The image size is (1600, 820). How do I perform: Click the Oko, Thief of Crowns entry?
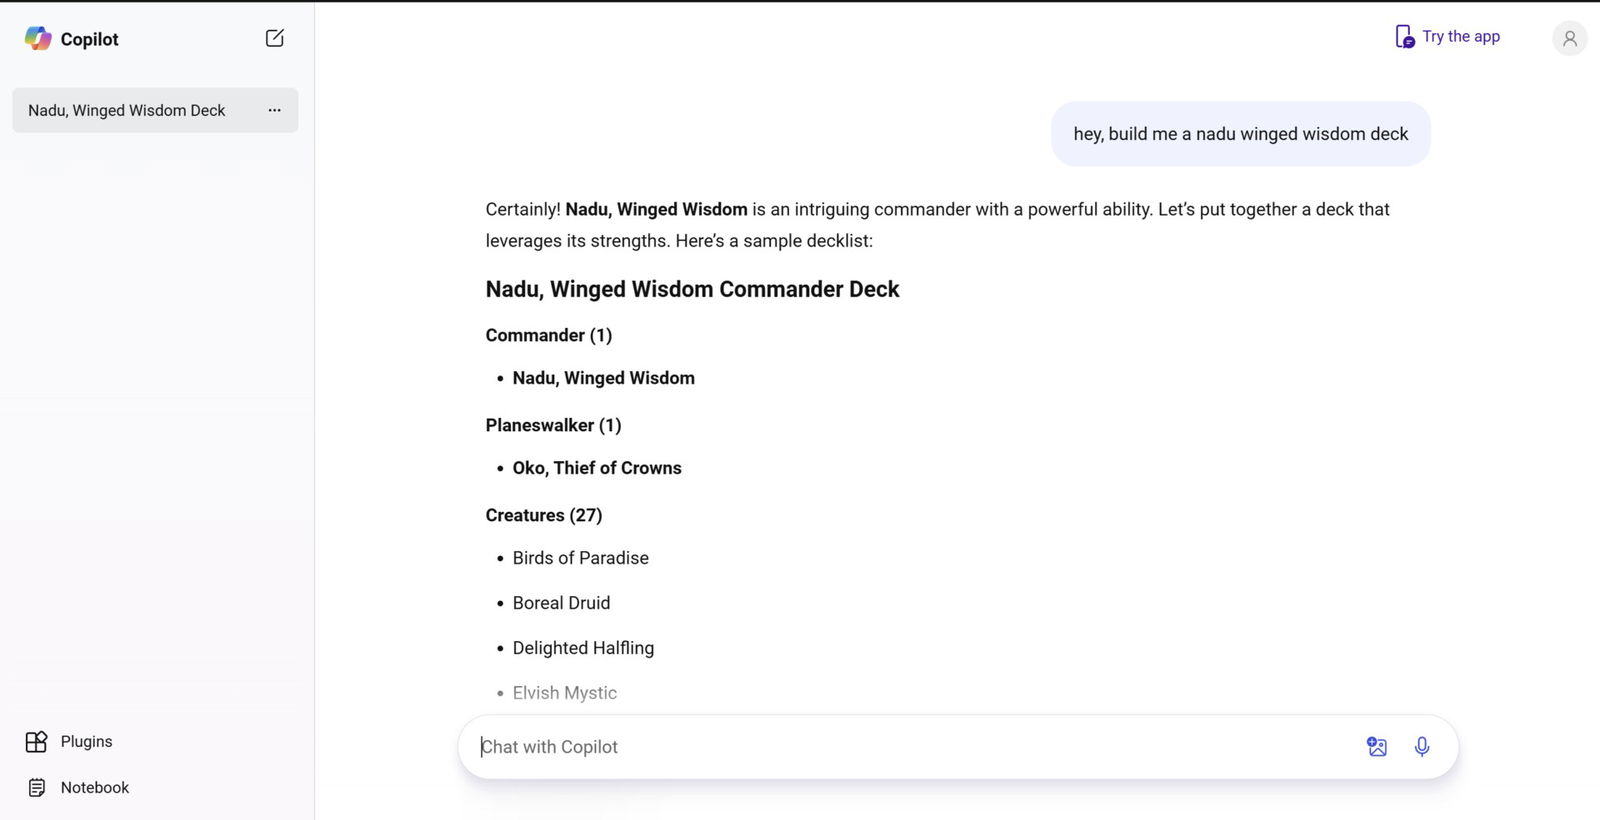[597, 468]
